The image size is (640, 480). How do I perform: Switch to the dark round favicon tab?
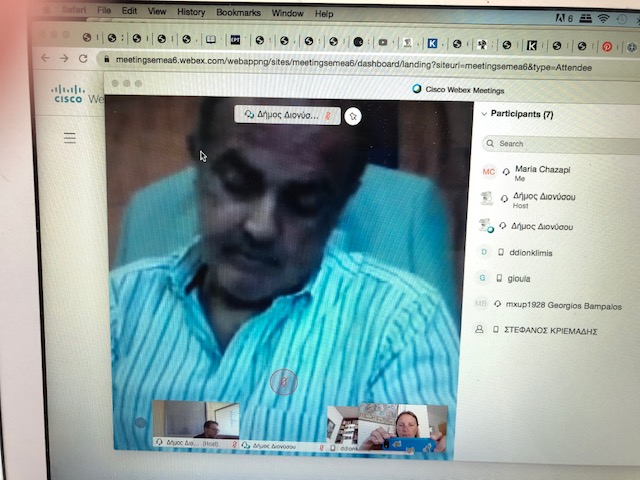(x=358, y=42)
